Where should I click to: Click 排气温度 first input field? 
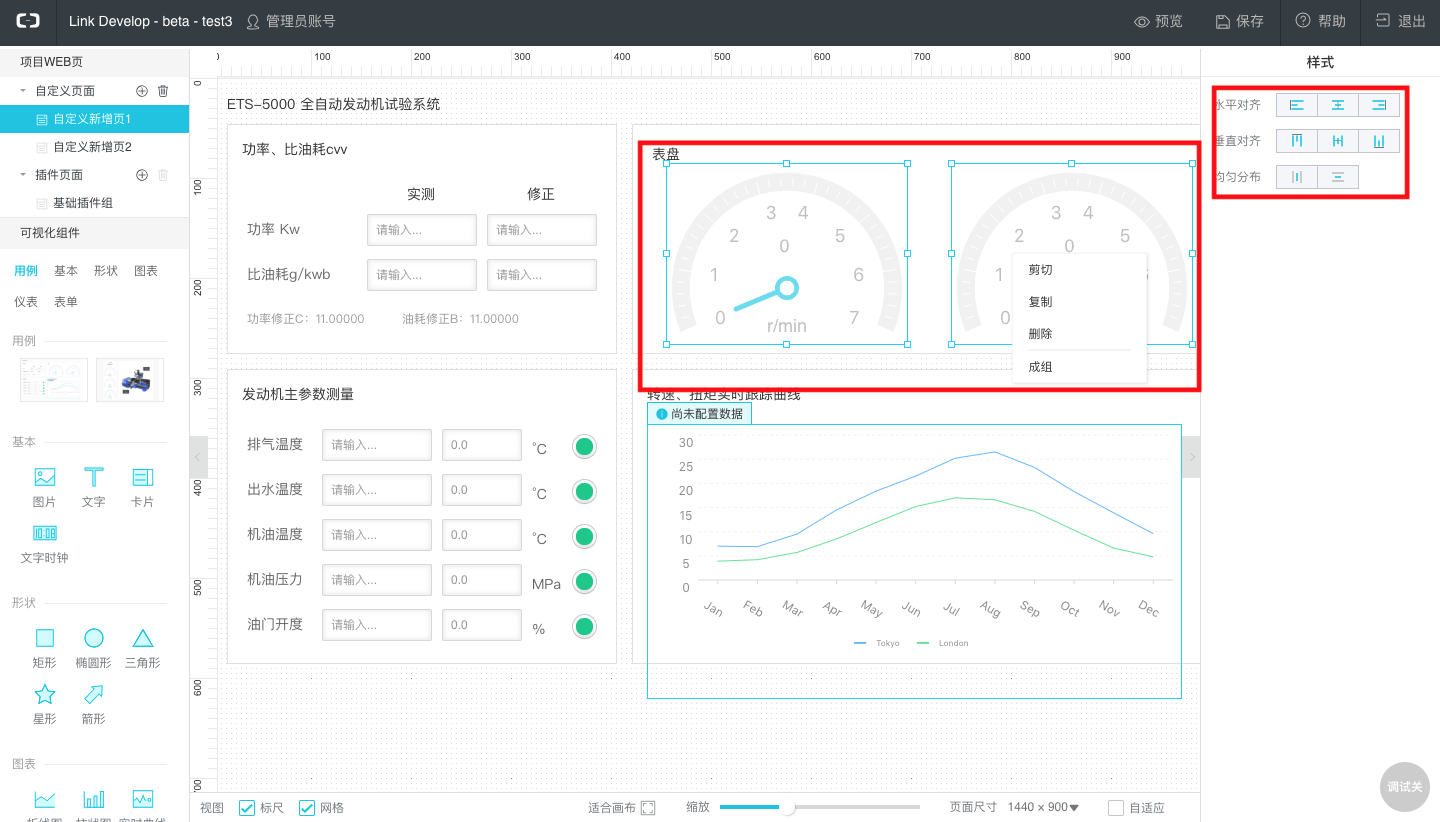[377, 445]
